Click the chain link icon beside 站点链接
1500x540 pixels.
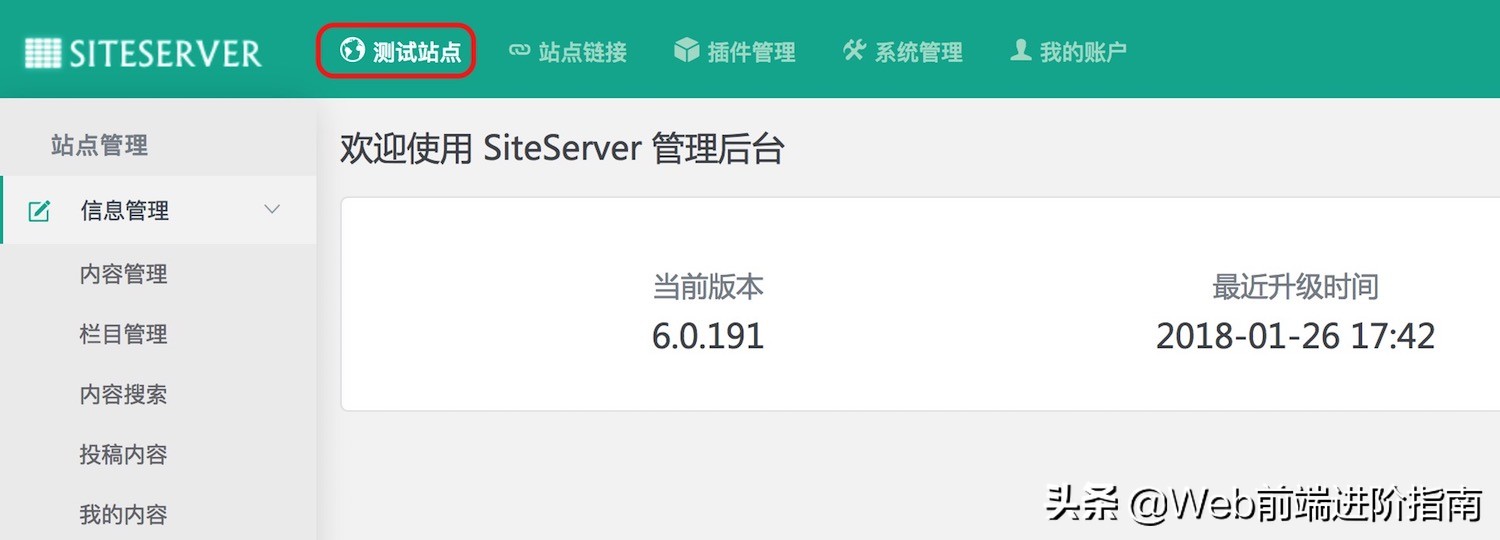click(519, 49)
